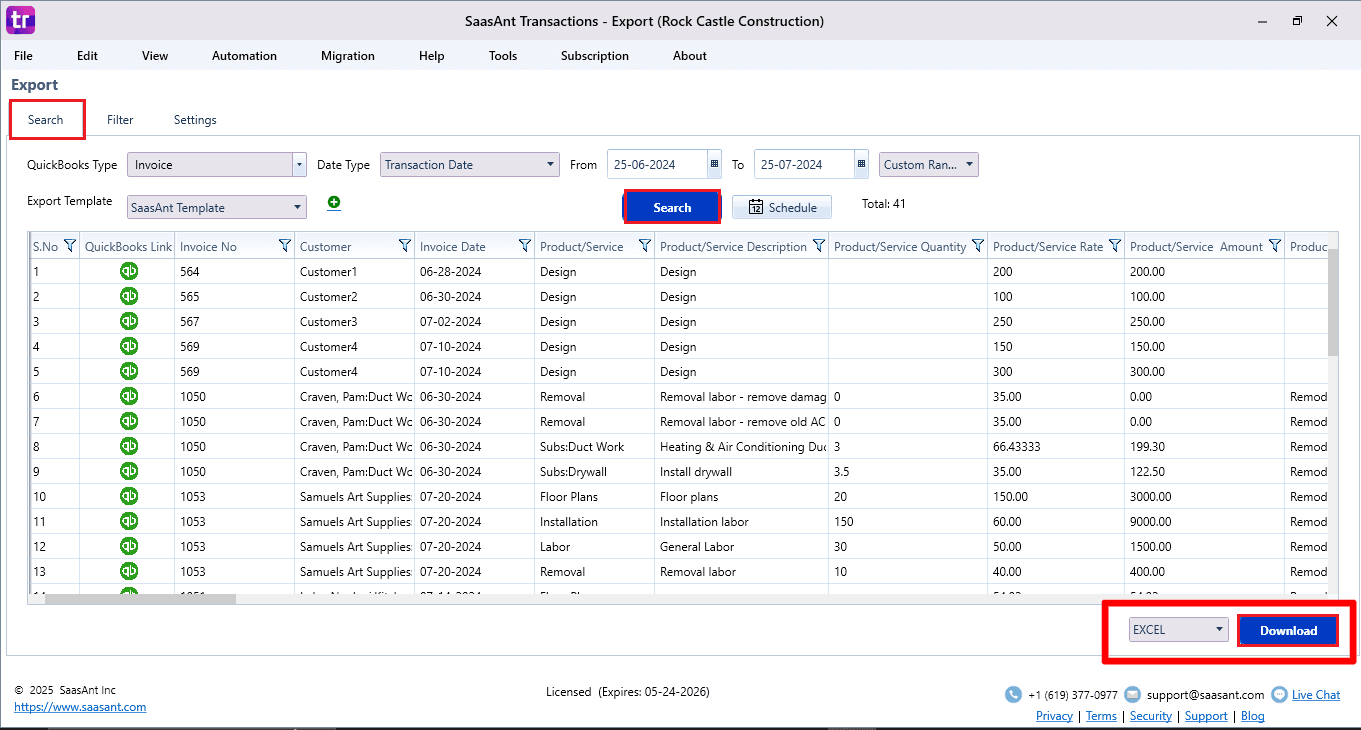Filter the Customer column
The image size is (1361, 730).
pyautogui.click(x=404, y=245)
